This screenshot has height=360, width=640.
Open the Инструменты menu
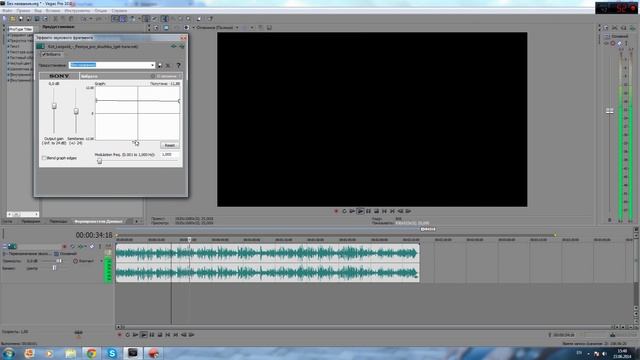point(77,11)
